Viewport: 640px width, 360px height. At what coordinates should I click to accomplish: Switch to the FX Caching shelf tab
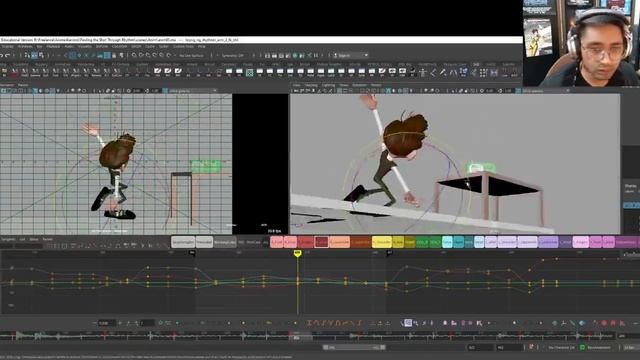[x=121, y=64]
